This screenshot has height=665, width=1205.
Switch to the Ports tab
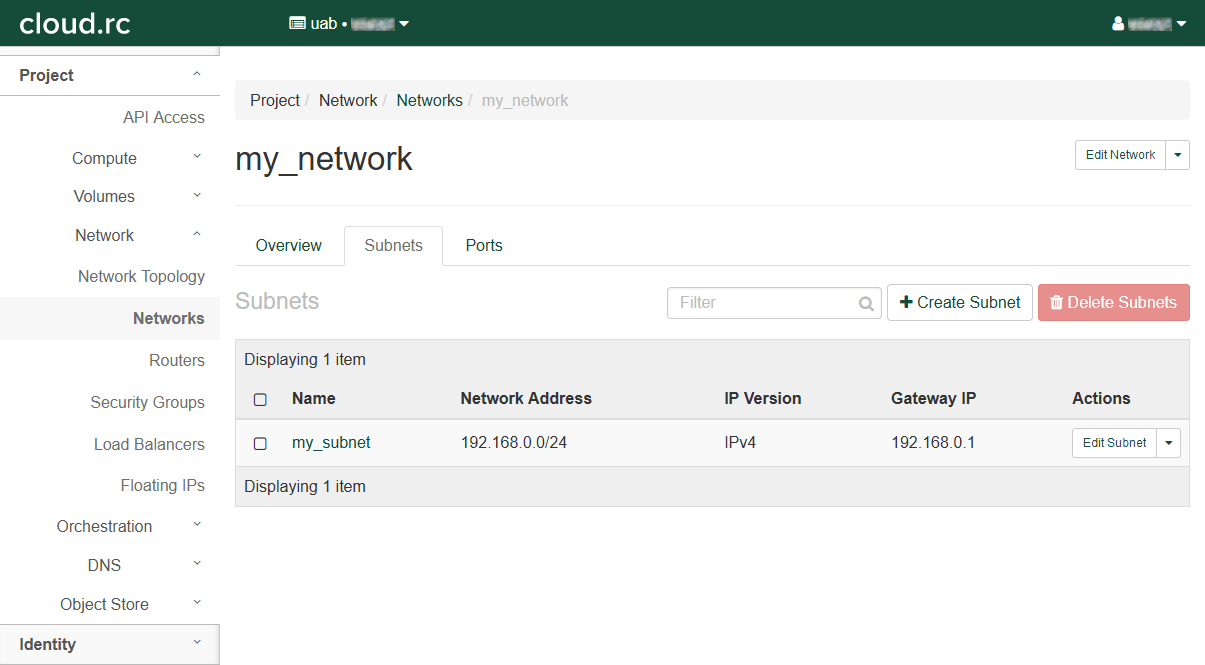point(484,245)
